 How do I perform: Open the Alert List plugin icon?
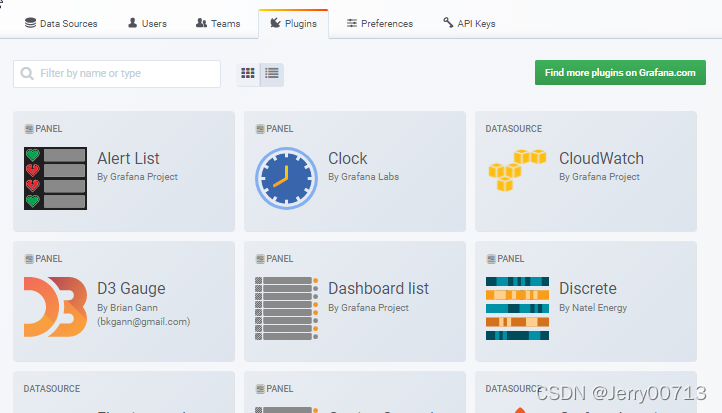[55, 178]
